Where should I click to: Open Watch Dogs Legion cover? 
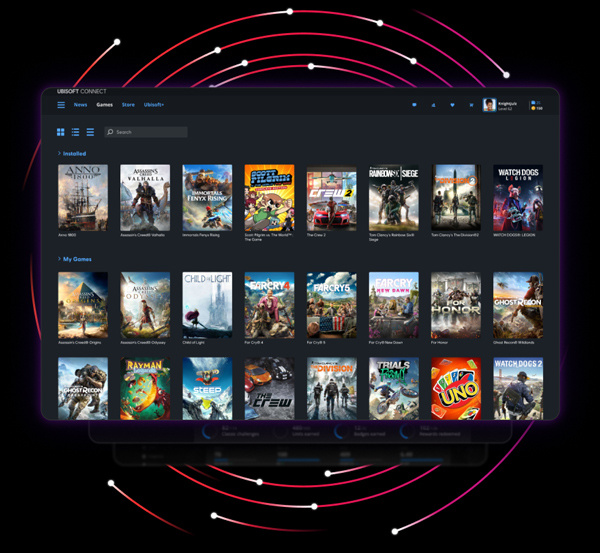pos(518,197)
